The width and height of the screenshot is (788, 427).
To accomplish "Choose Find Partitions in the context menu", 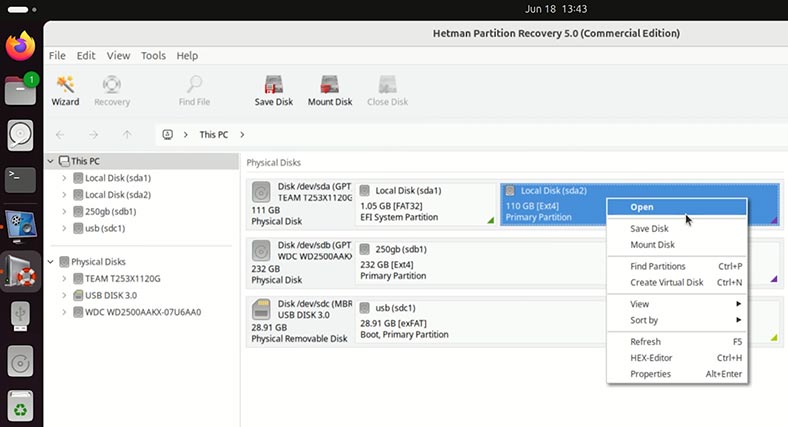I will tap(676, 266).
